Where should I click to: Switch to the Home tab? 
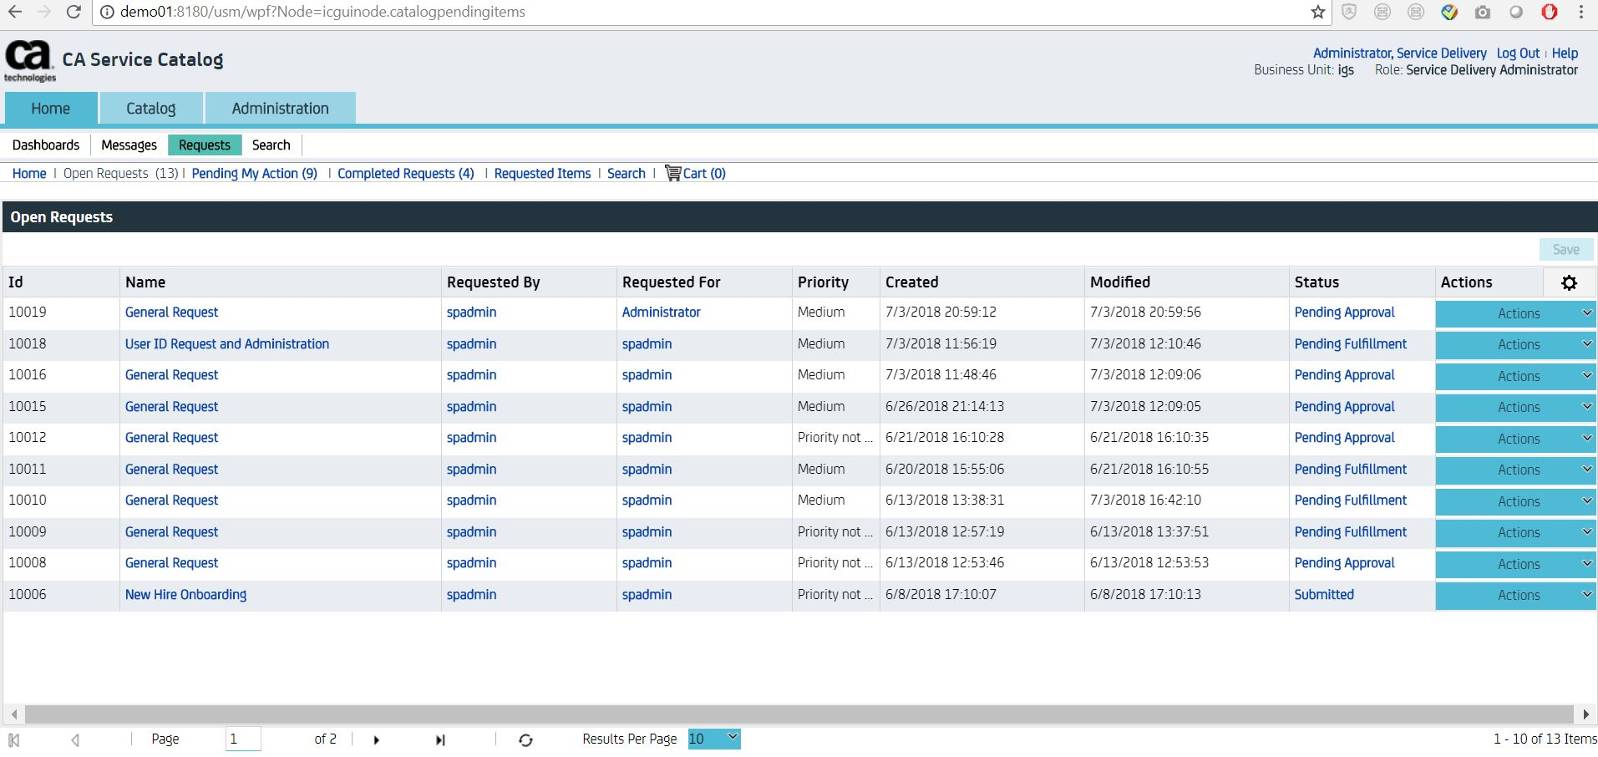pyautogui.click(x=51, y=108)
